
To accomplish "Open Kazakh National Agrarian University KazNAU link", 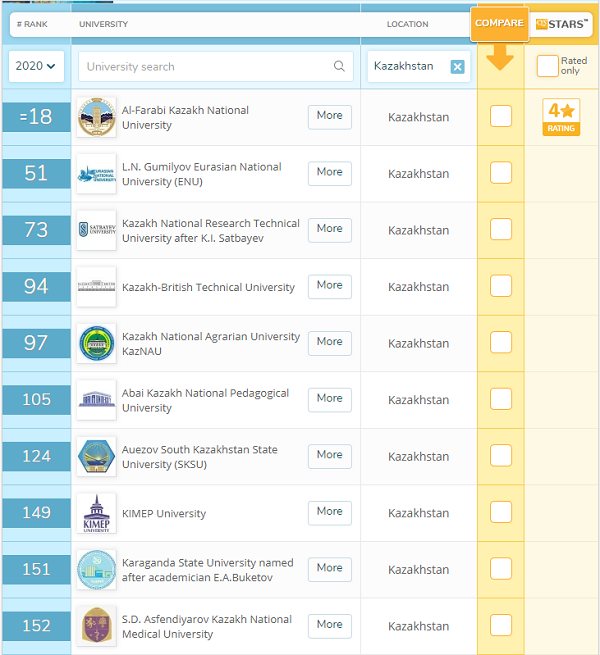I will click(x=211, y=344).
